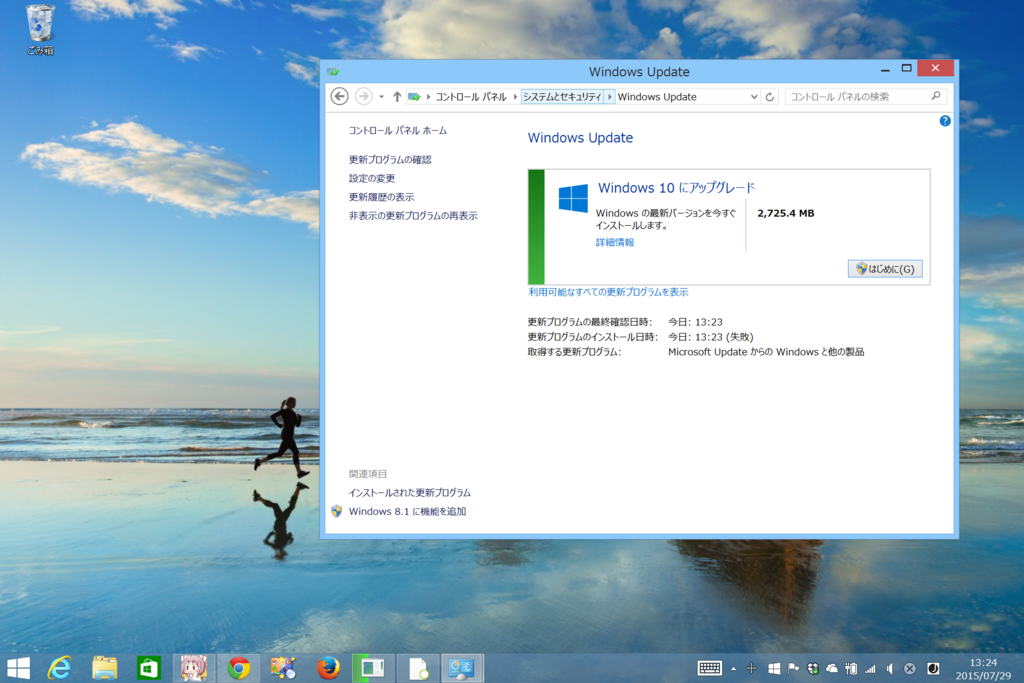Select Windows Update in the breadcrumb
The image size is (1024, 683).
tap(657, 97)
